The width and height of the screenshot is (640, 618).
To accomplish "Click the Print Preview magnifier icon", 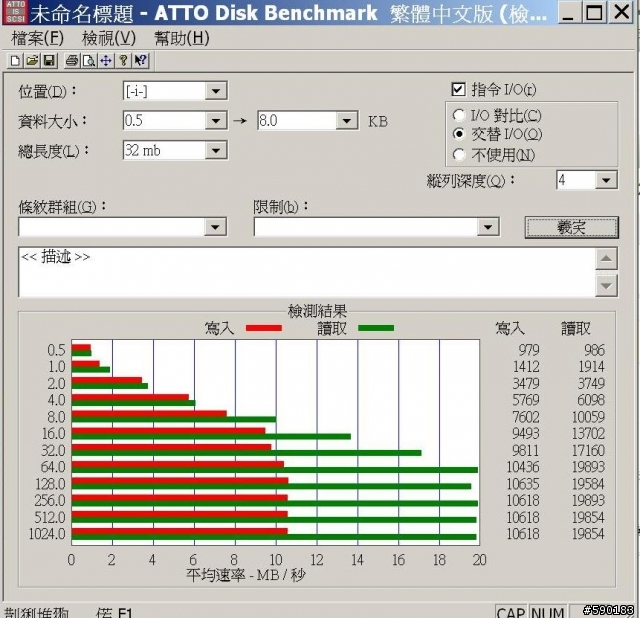I will coord(89,61).
